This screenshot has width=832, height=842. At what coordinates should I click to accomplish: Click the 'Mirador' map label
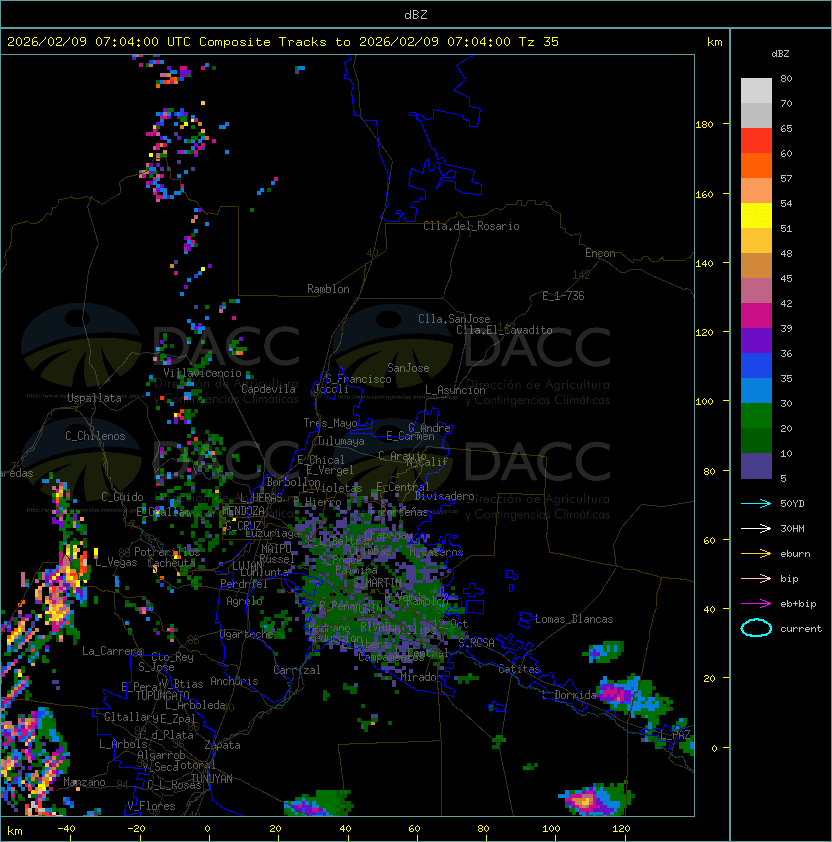(422, 677)
